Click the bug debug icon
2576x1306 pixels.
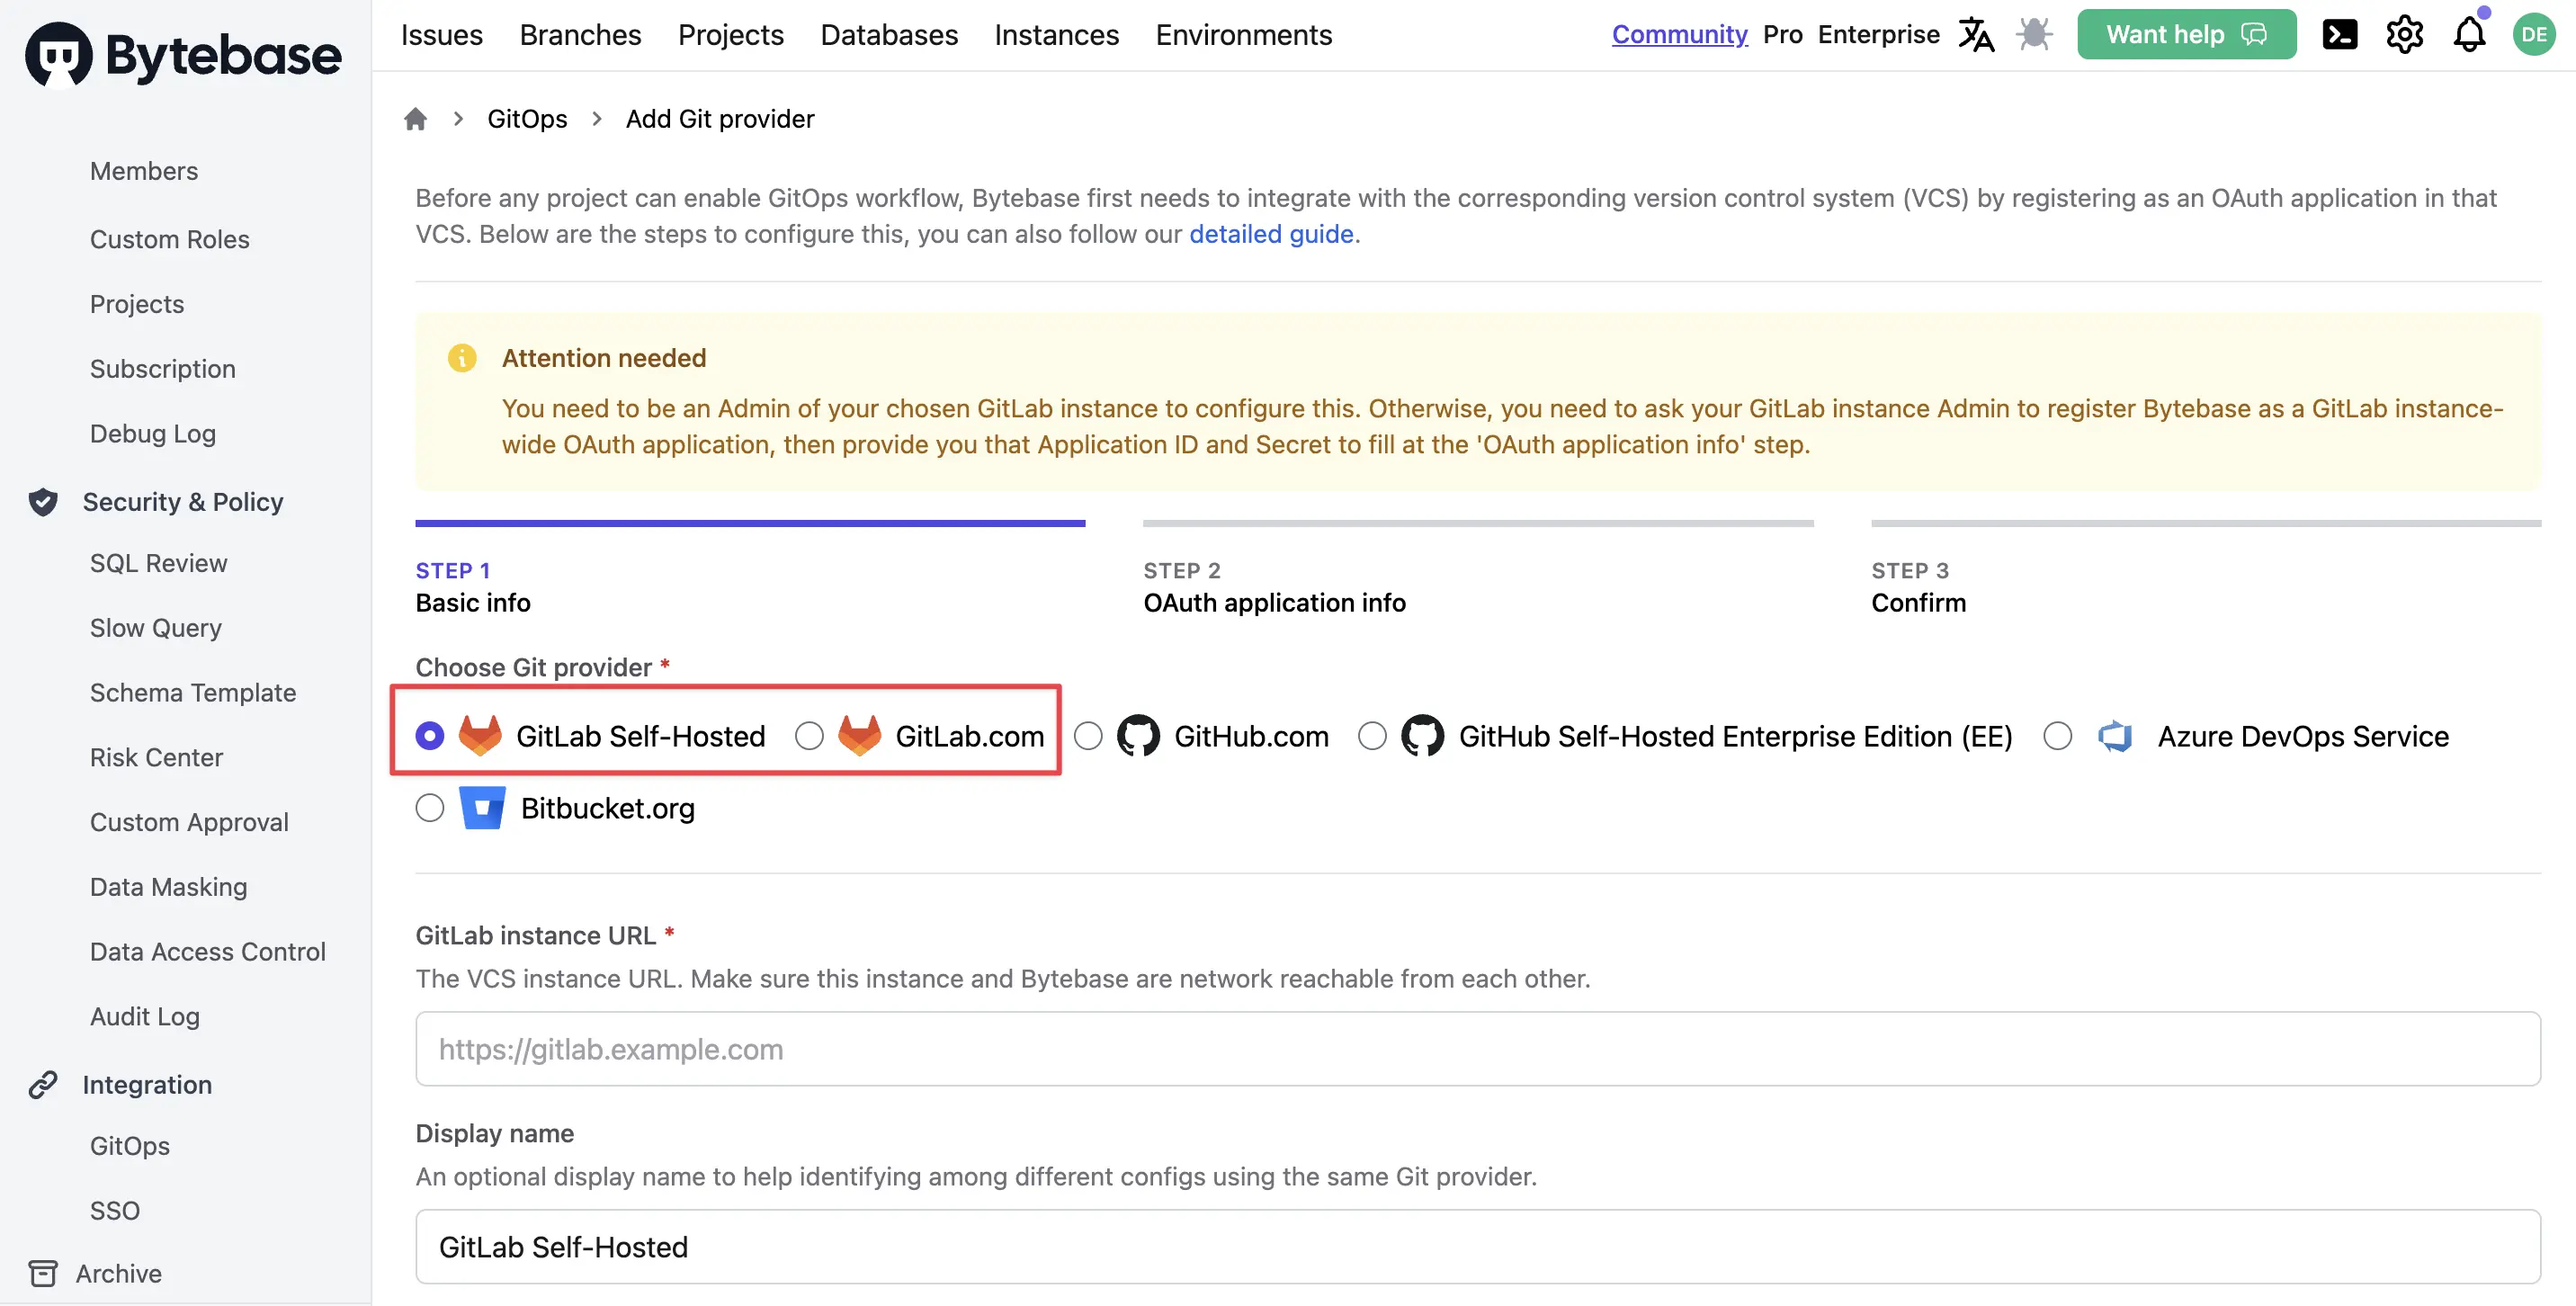(x=2033, y=34)
